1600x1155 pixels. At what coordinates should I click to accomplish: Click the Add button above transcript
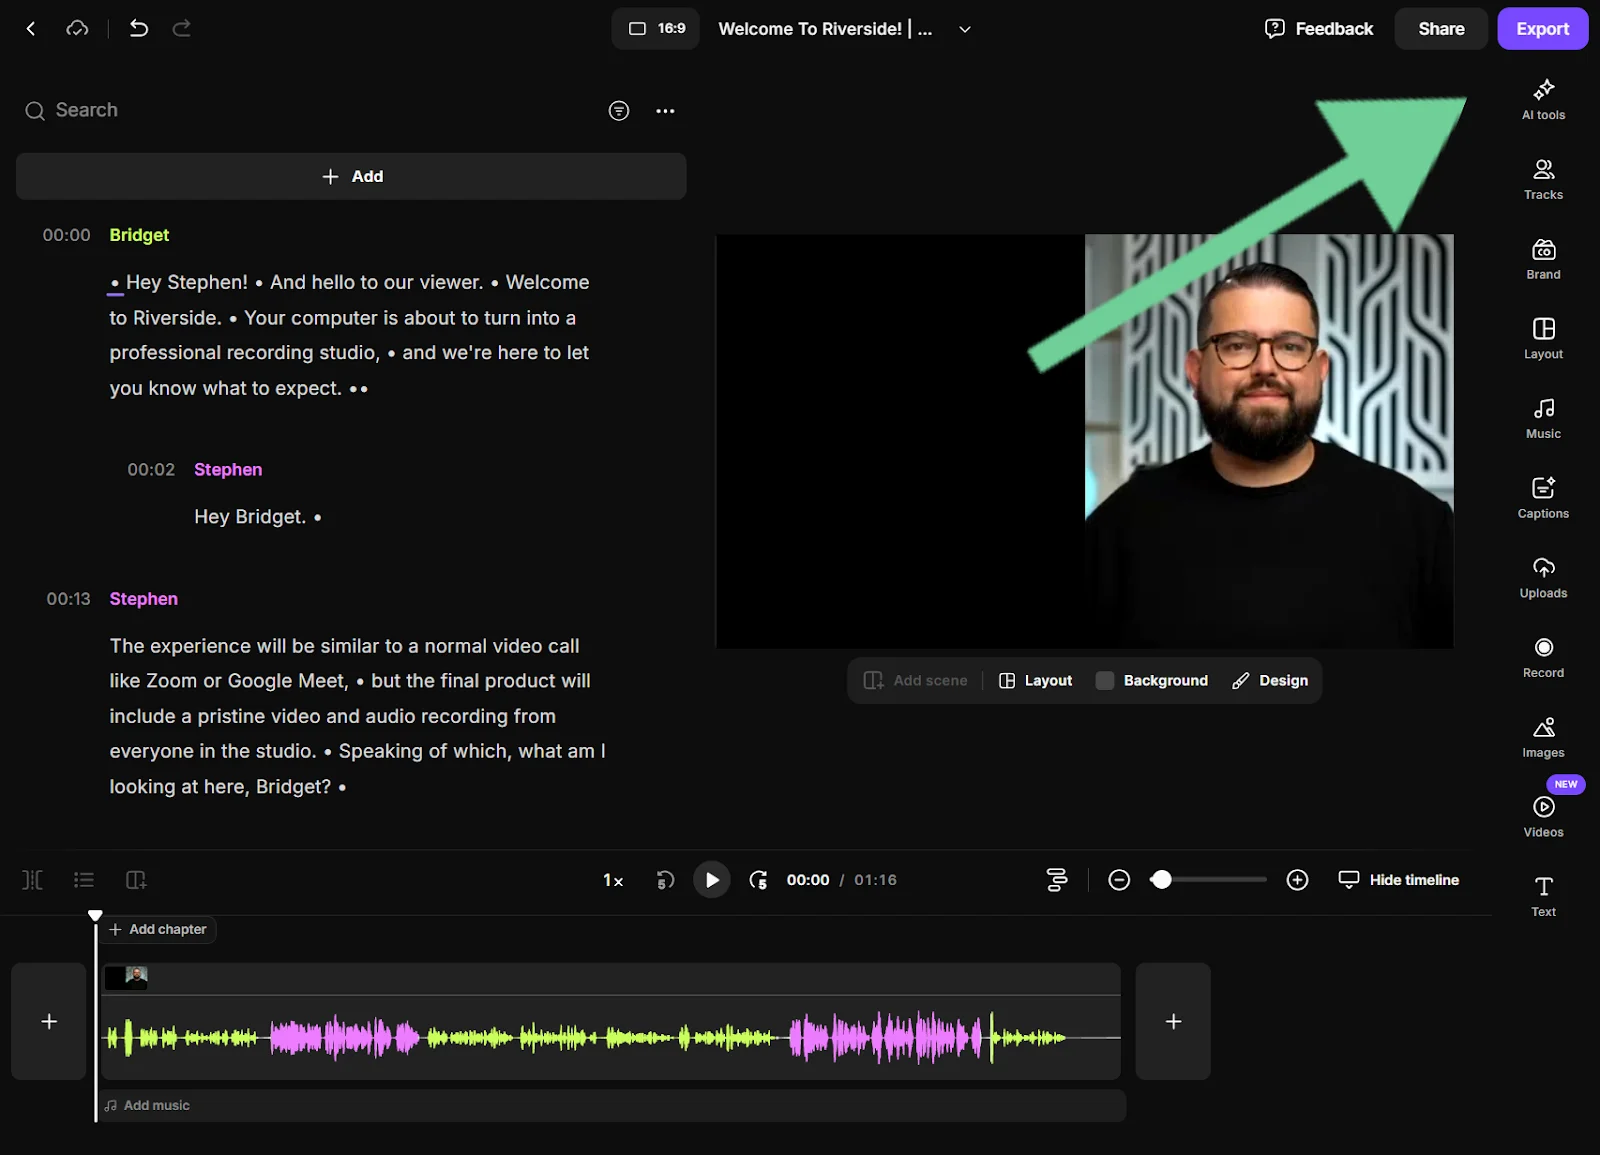pyautogui.click(x=351, y=176)
